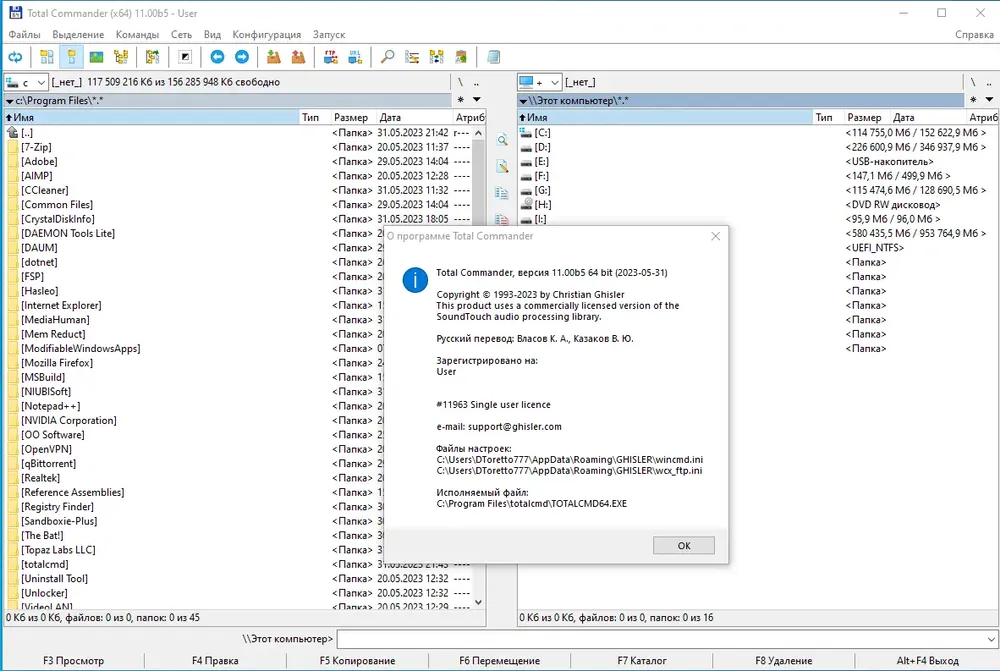Click the Pack files toolbar icon
1000x671 pixels.
(274, 57)
